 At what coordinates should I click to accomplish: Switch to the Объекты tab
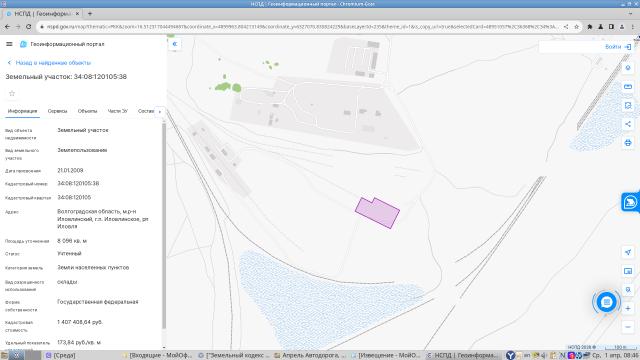coord(87,111)
